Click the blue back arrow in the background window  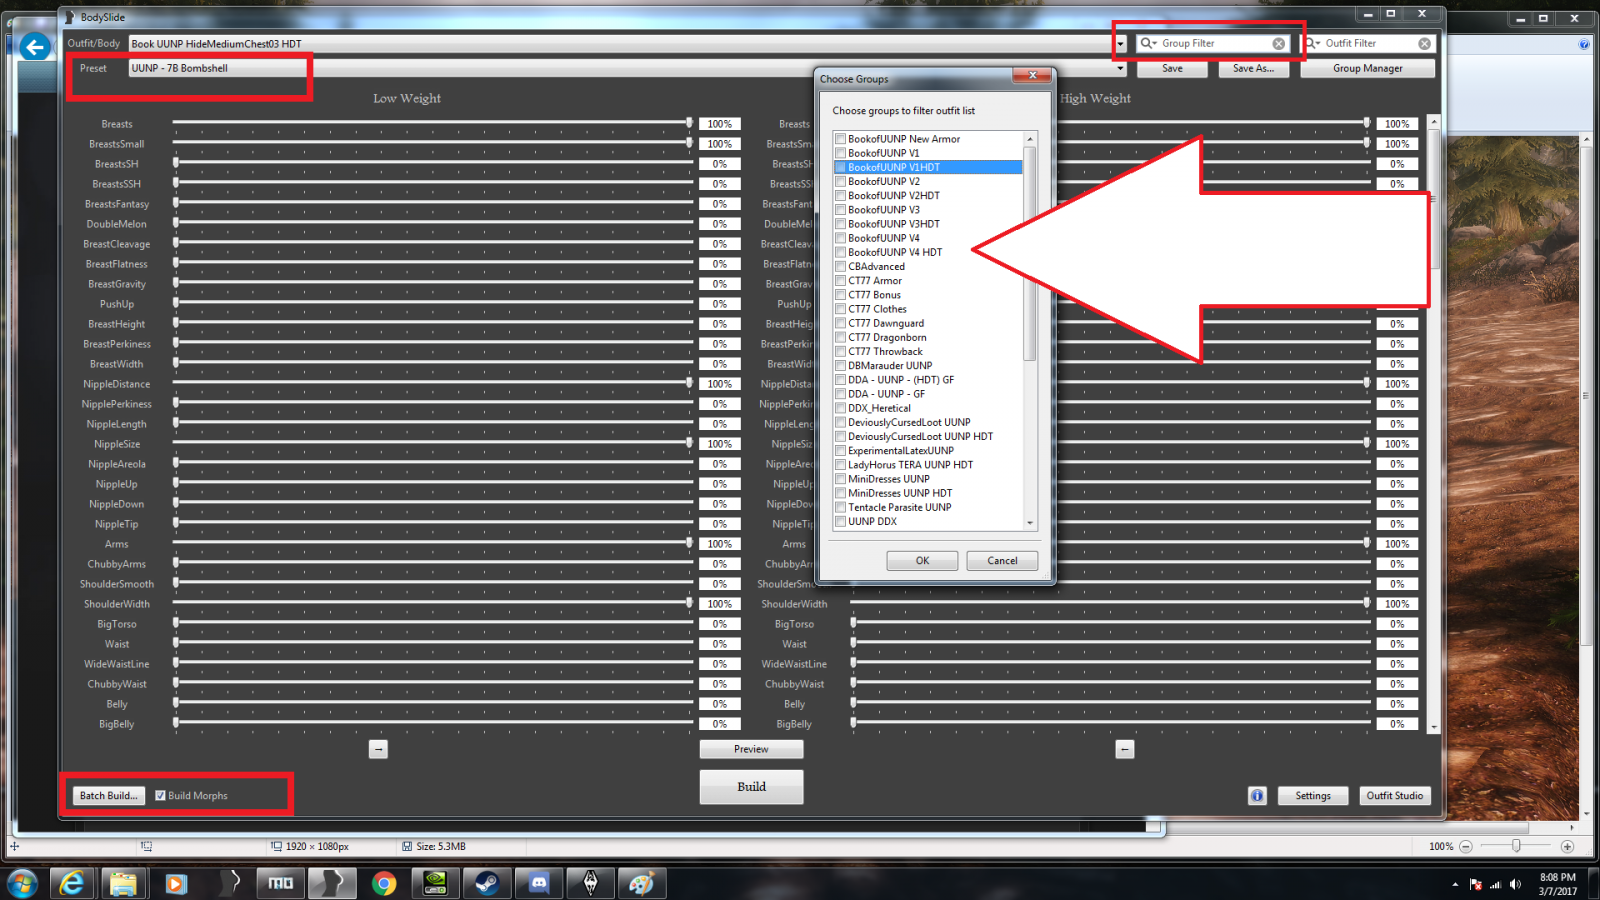point(35,47)
